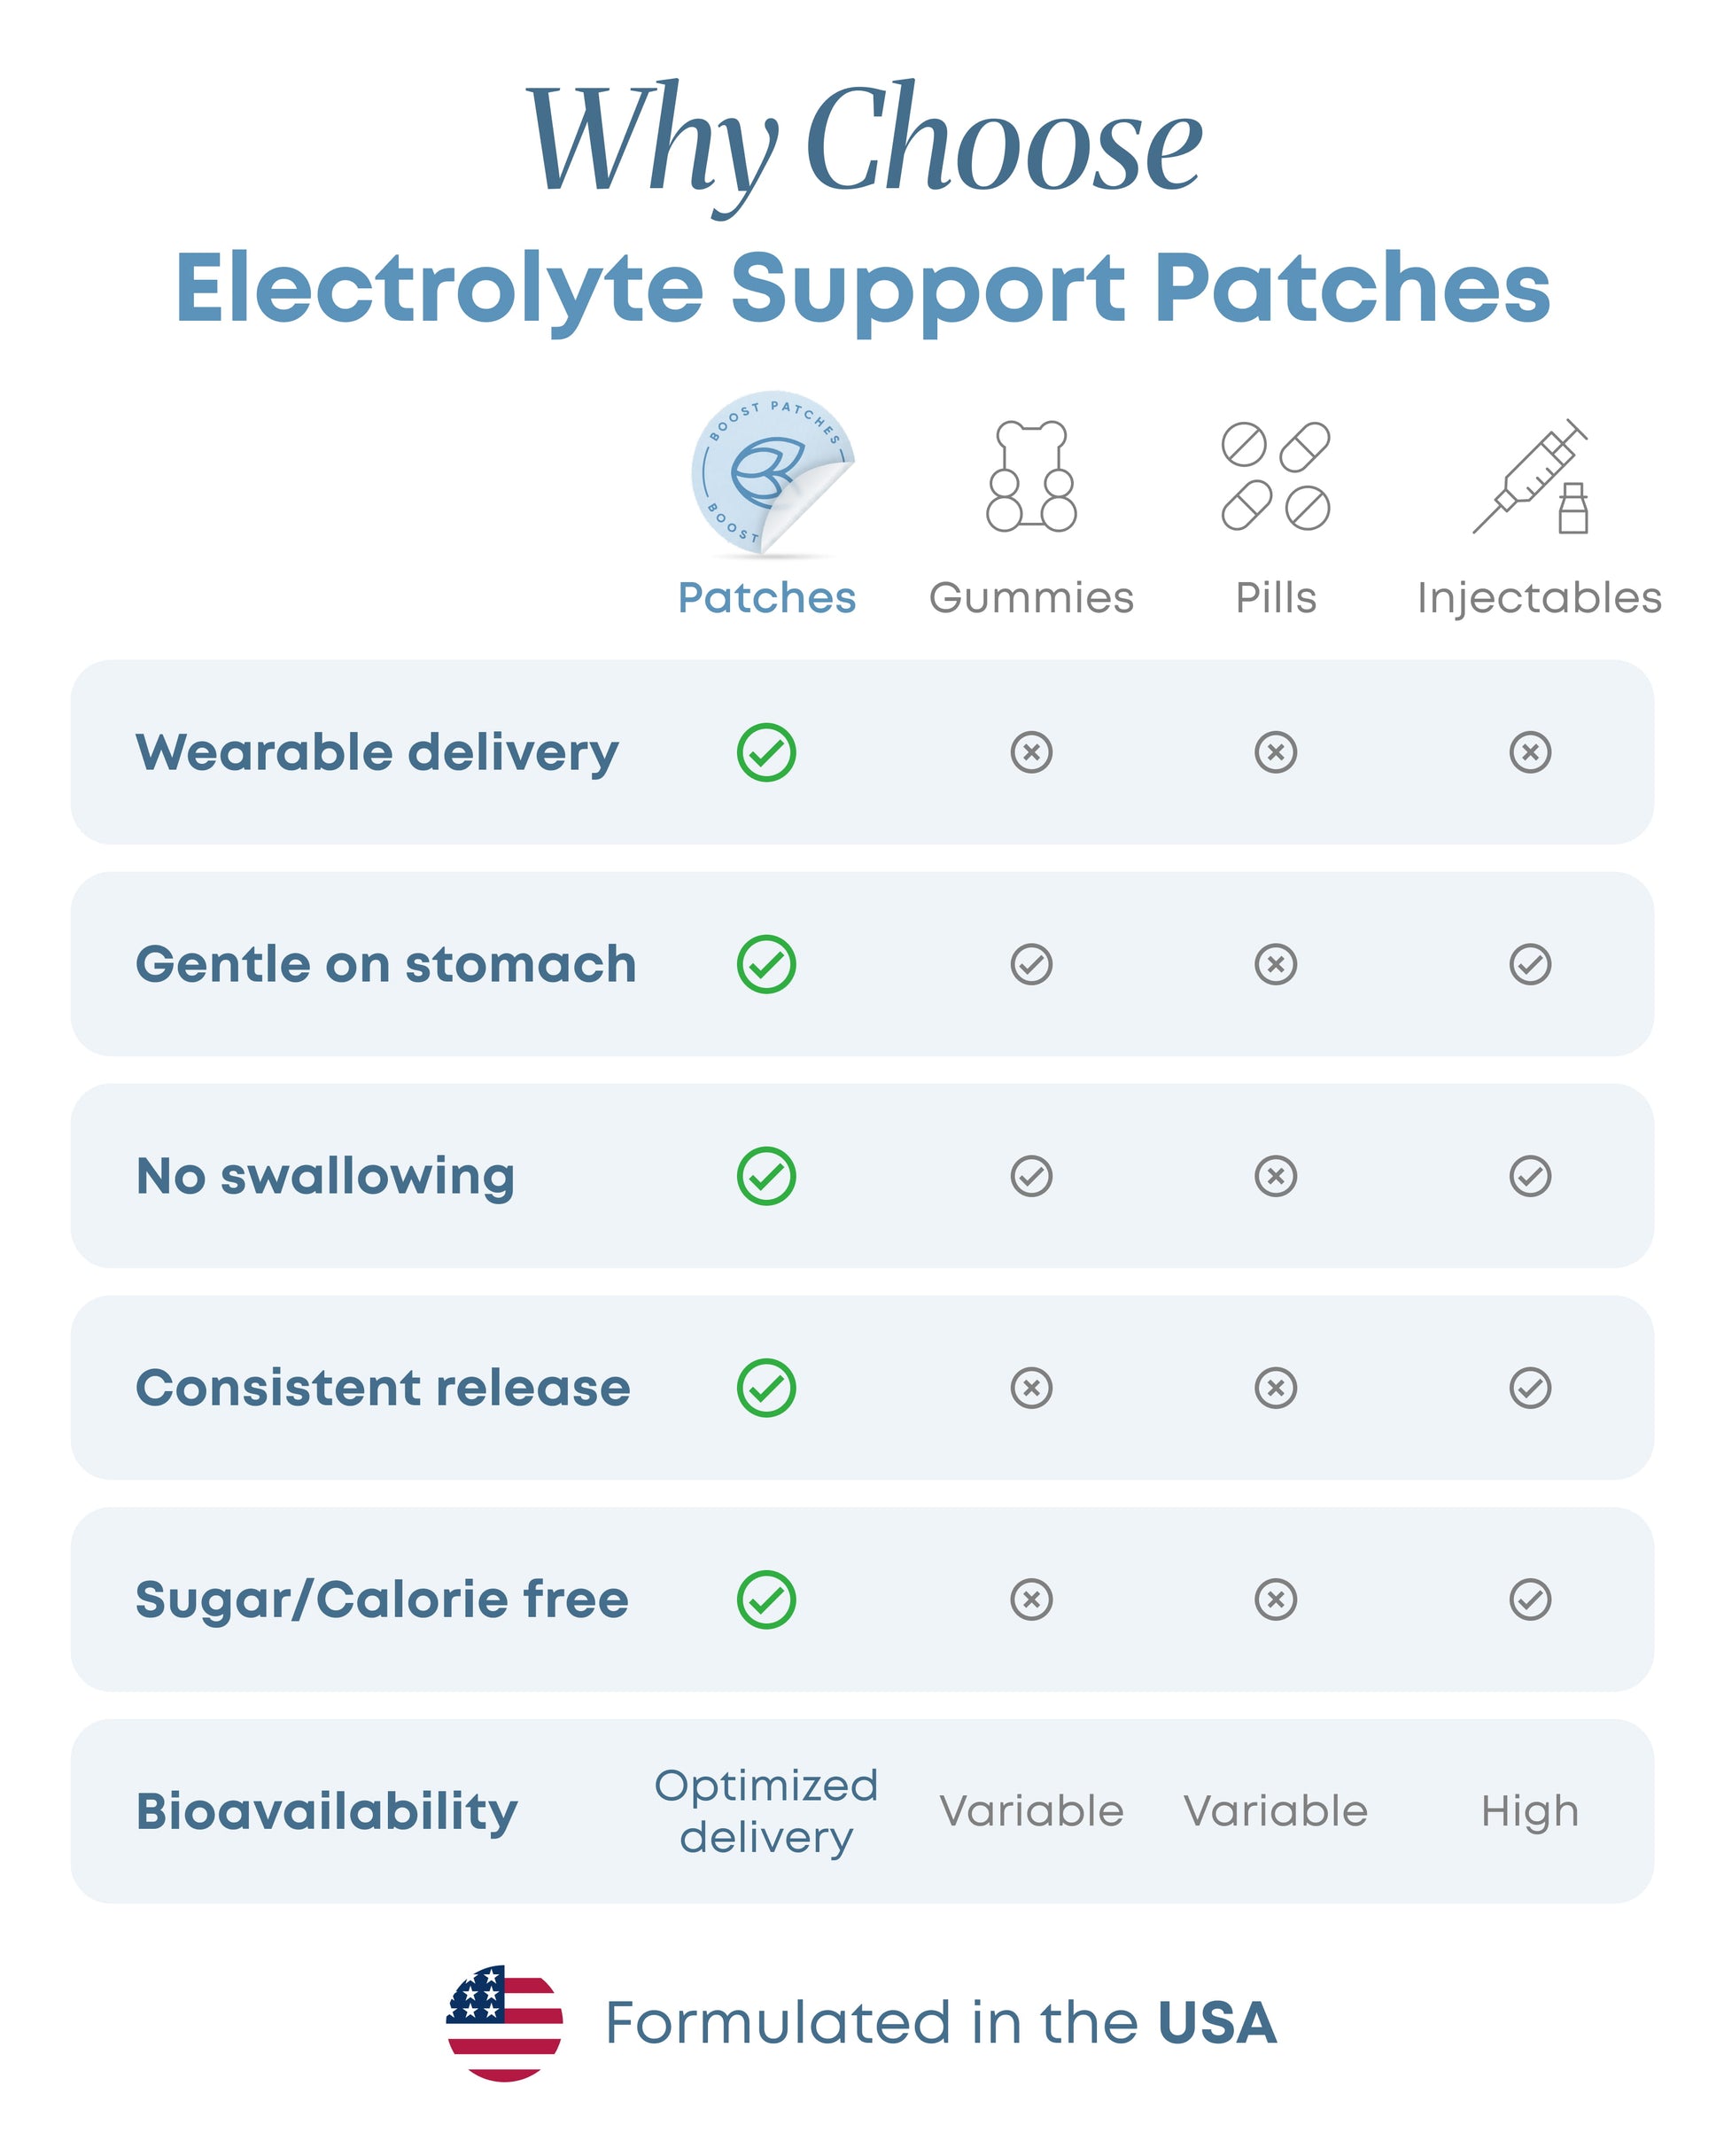The height and width of the screenshot is (2156, 1724).
Task: Click Injectables X mark for Wearable delivery
Action: pyautogui.click(x=1529, y=752)
